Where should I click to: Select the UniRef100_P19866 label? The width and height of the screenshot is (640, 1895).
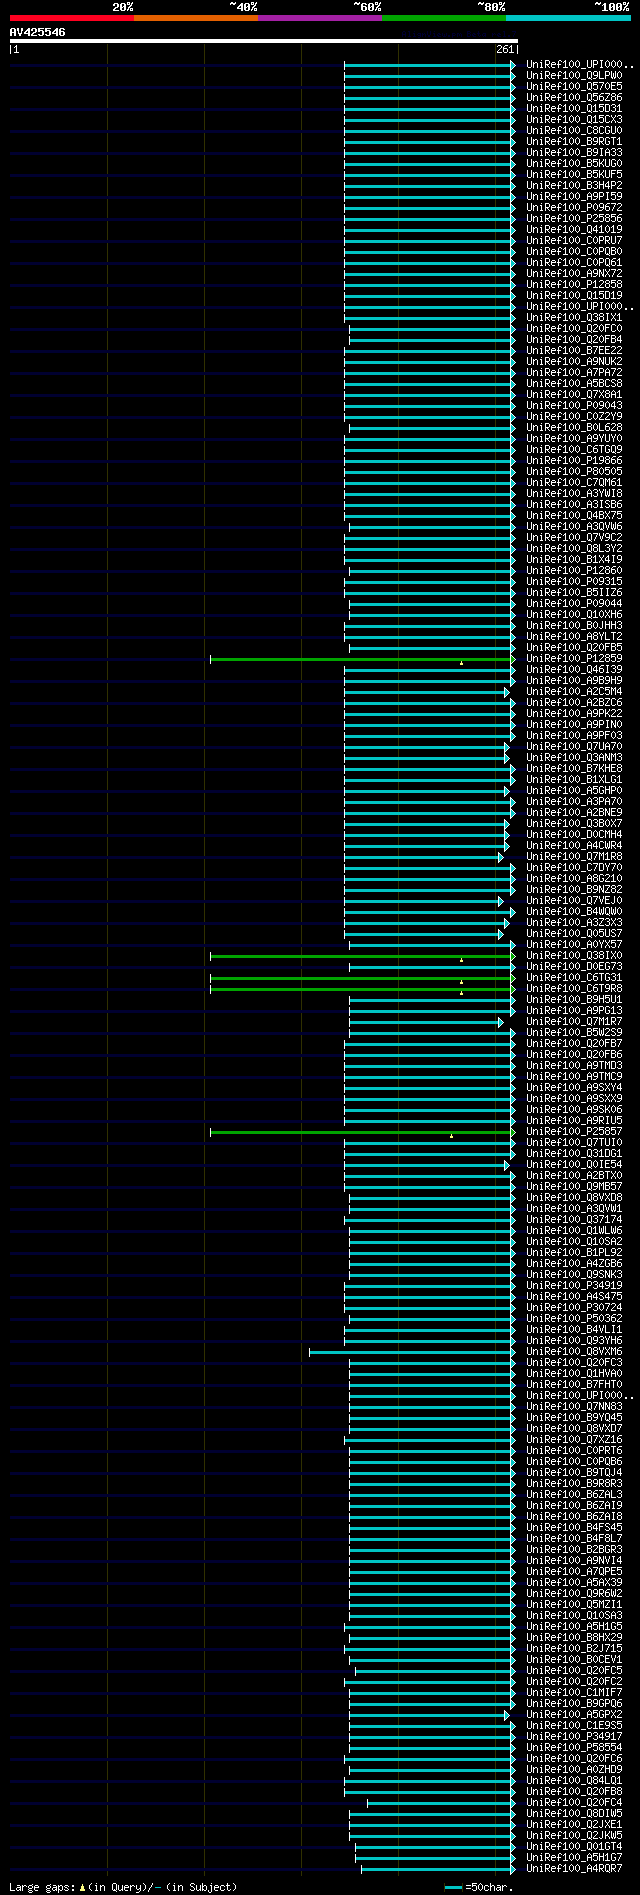click(574, 461)
